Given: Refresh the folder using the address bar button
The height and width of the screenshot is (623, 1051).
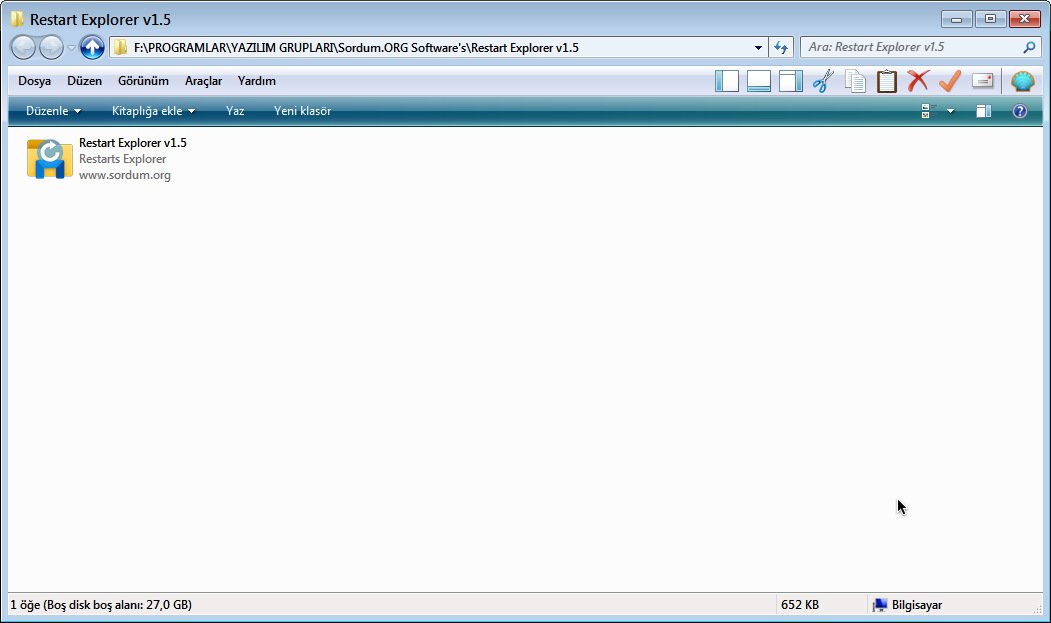Looking at the screenshot, I should (781, 47).
